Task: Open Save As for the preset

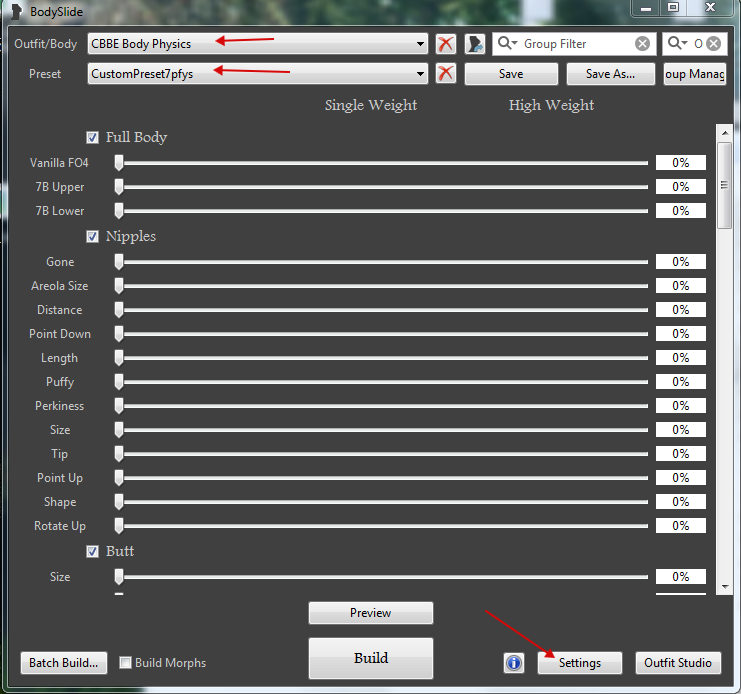Action: [611, 74]
